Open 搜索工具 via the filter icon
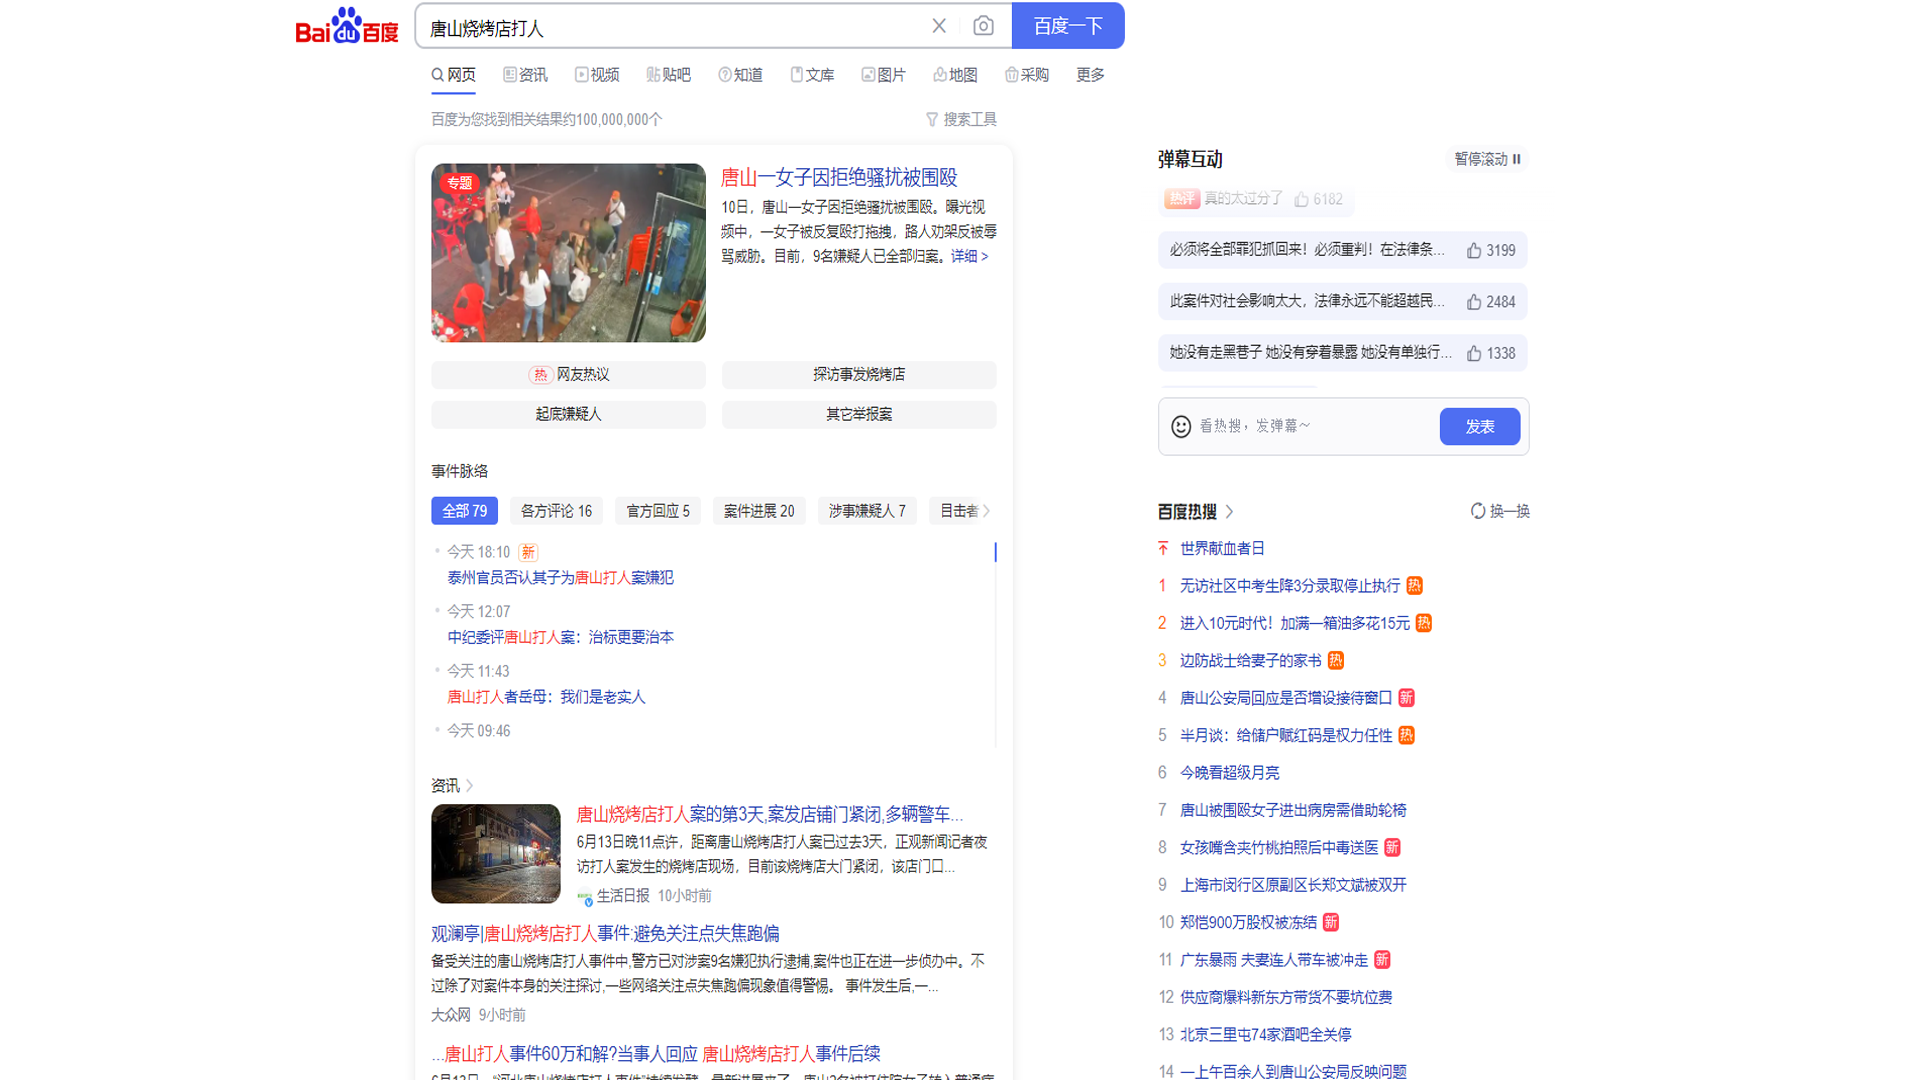 [x=933, y=119]
